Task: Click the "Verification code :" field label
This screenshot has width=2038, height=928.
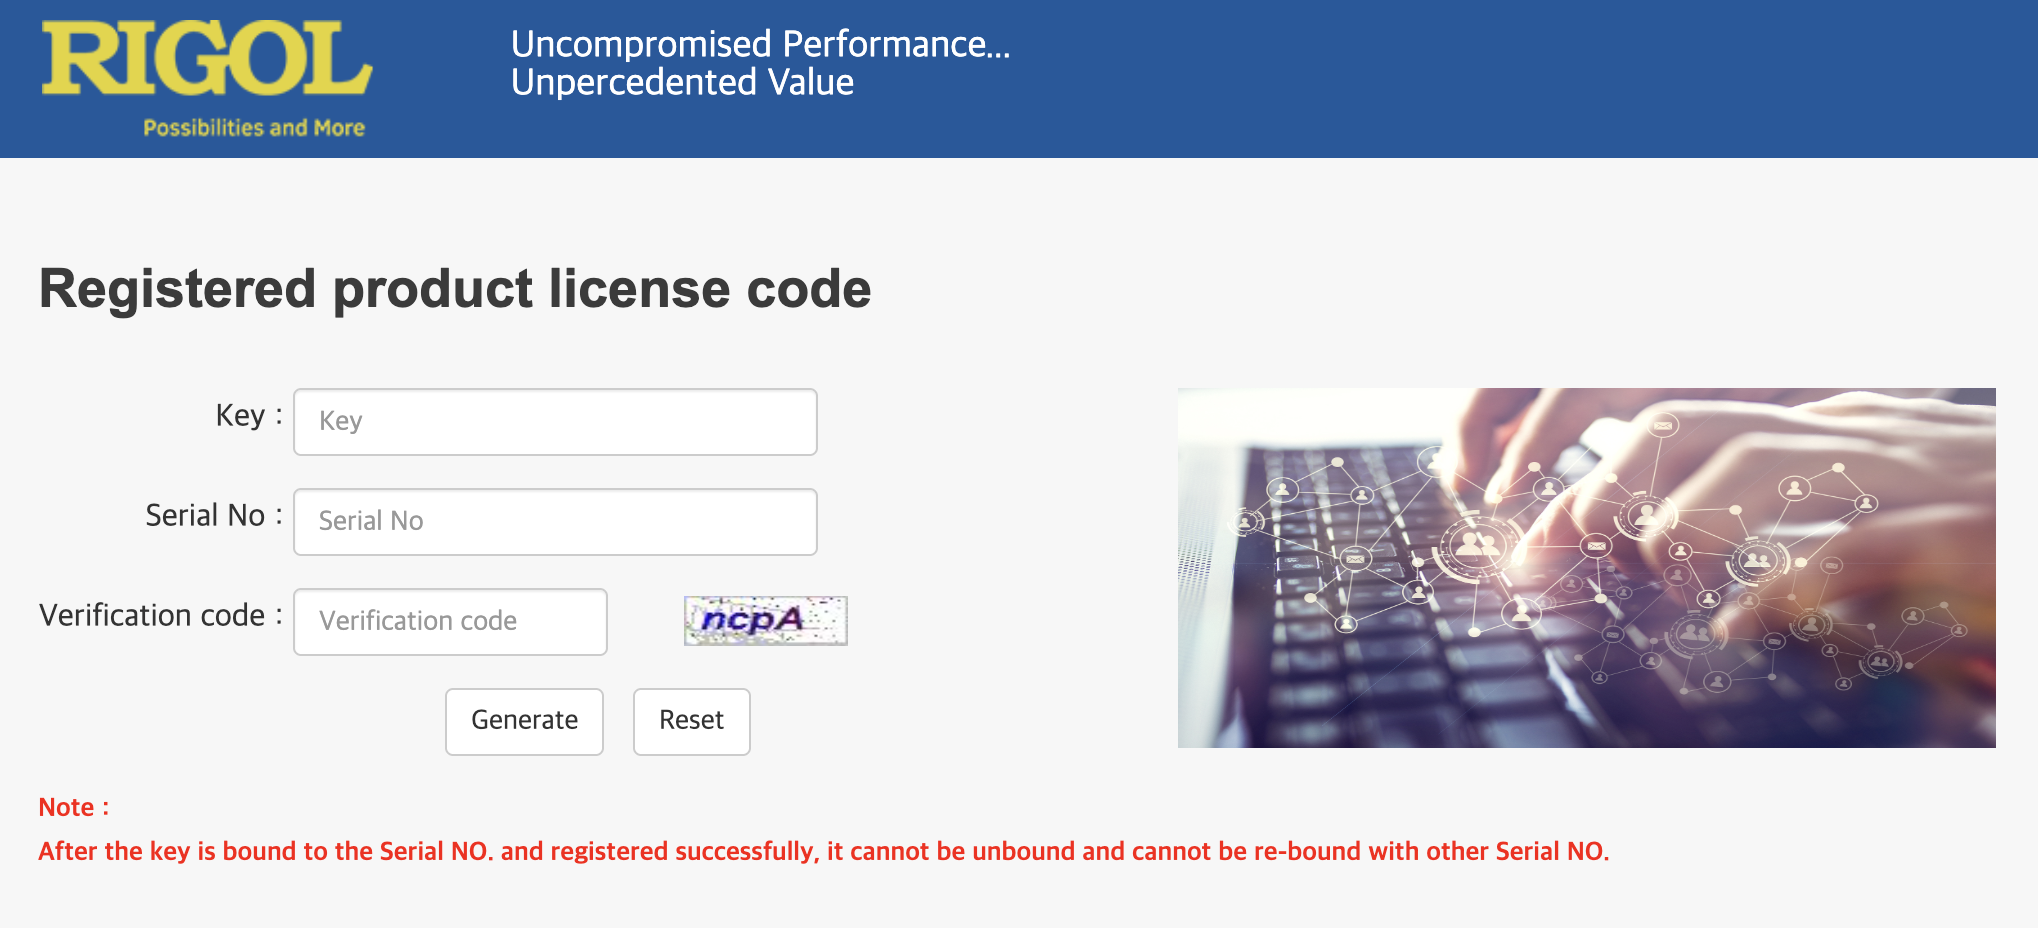Action: point(160,616)
